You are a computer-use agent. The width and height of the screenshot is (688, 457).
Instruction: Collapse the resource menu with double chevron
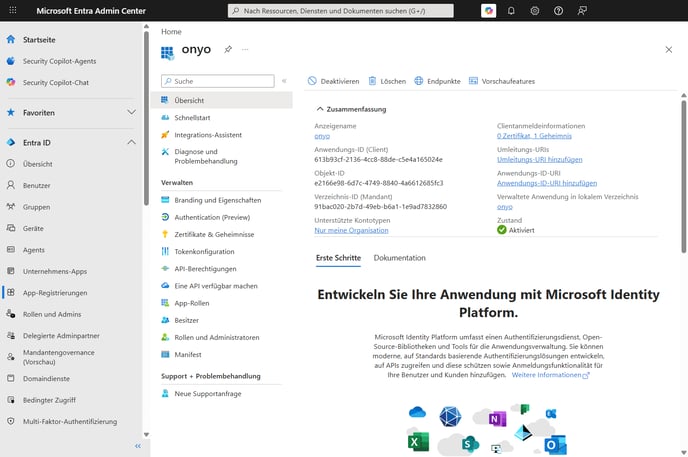tap(284, 81)
